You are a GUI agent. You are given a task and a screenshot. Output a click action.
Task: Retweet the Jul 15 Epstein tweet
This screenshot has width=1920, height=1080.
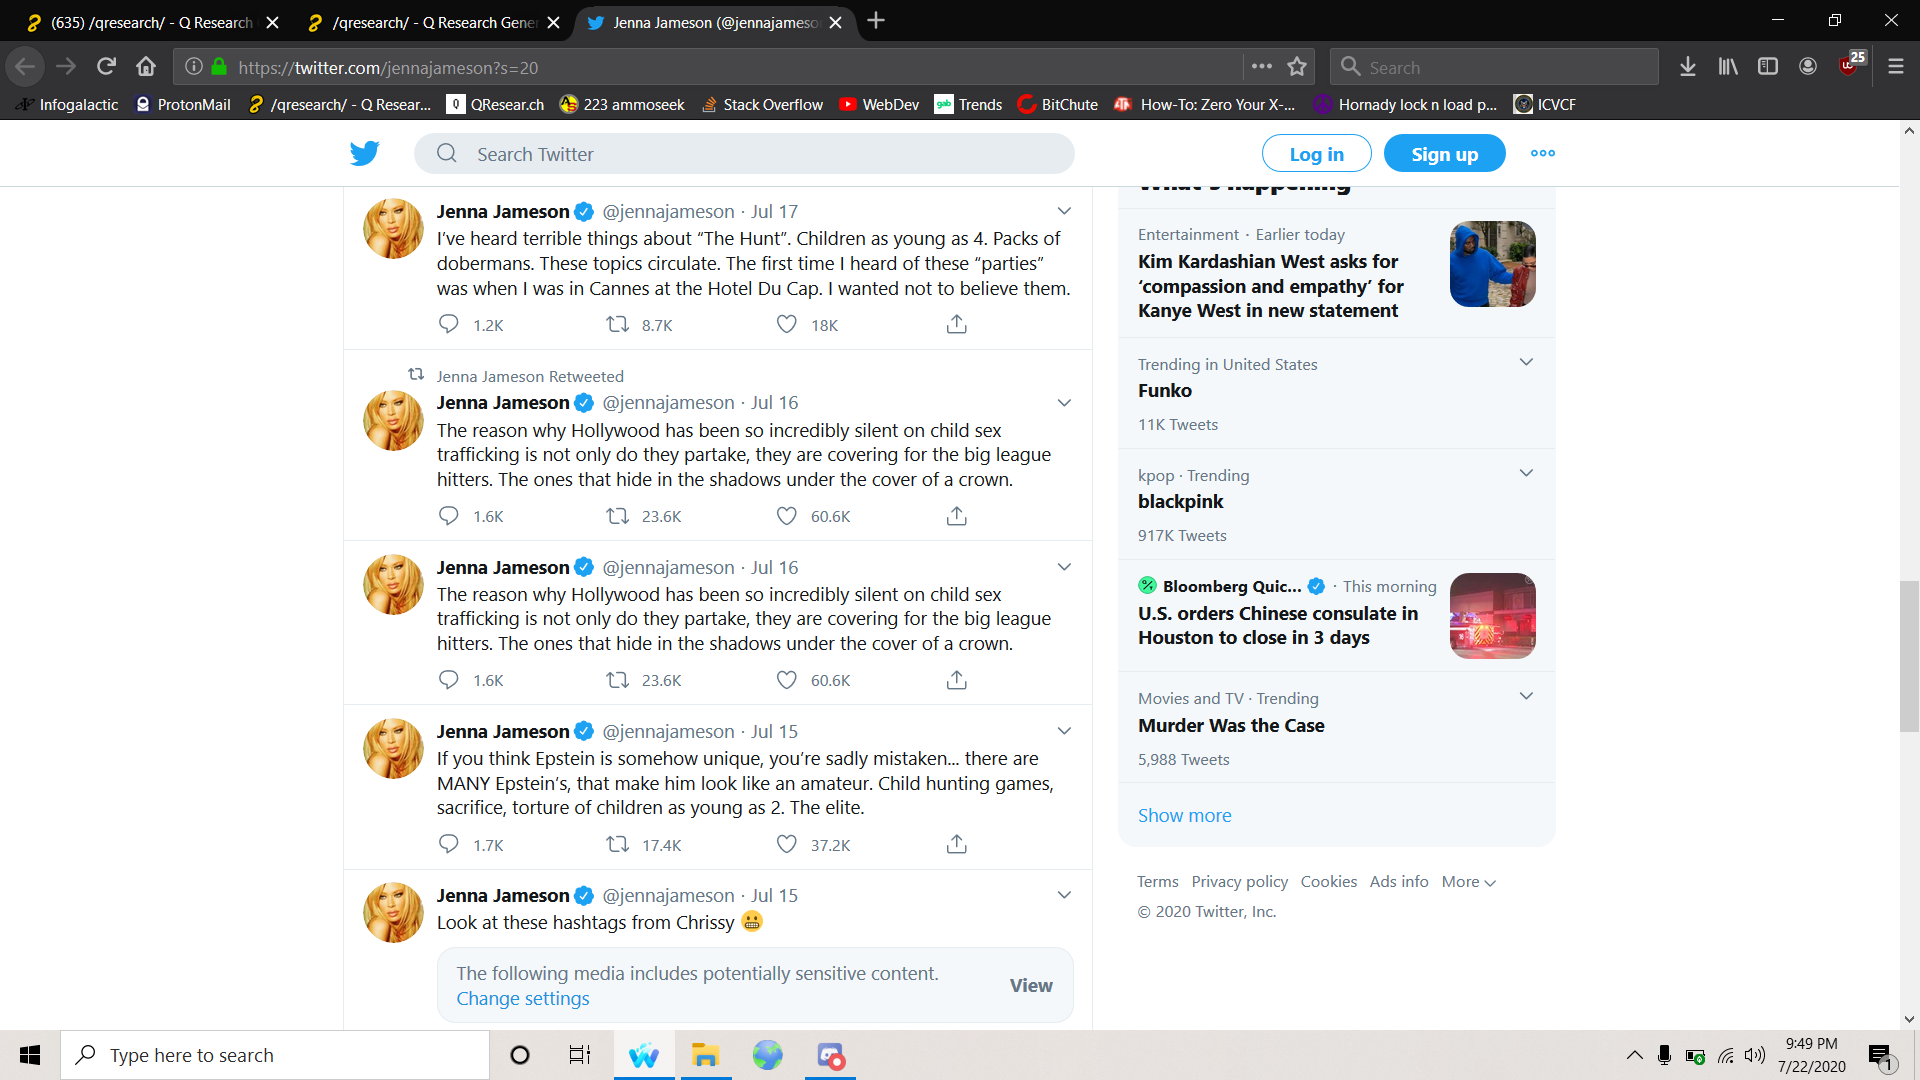coord(618,844)
